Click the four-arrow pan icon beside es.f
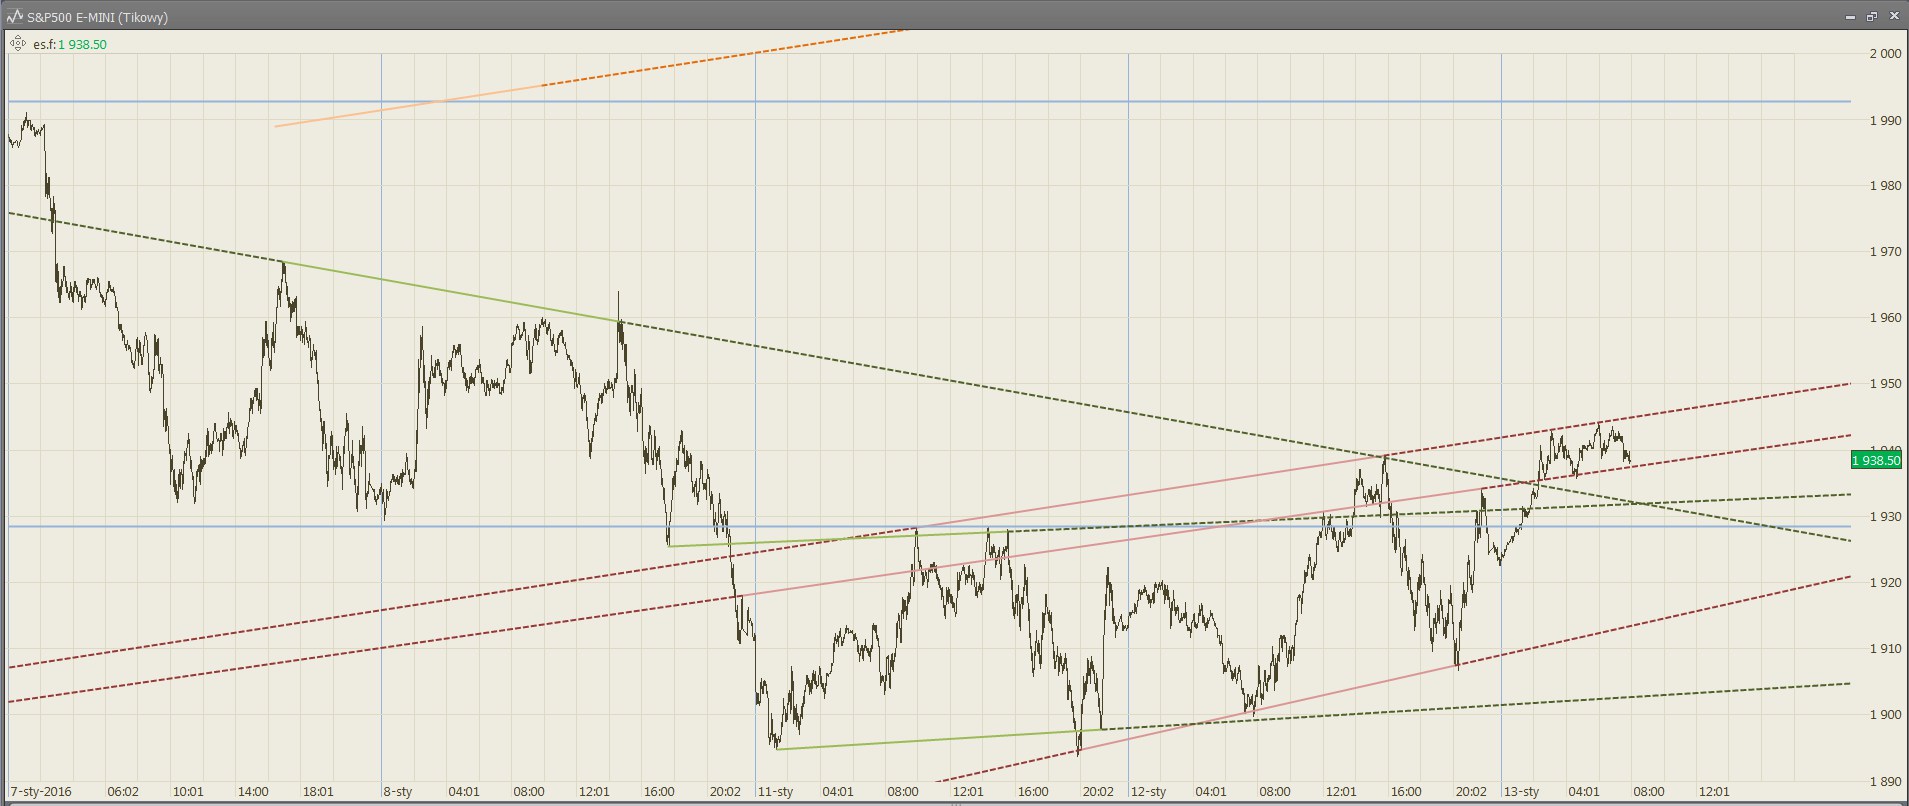Screen dimensions: 1909x806 [17, 43]
